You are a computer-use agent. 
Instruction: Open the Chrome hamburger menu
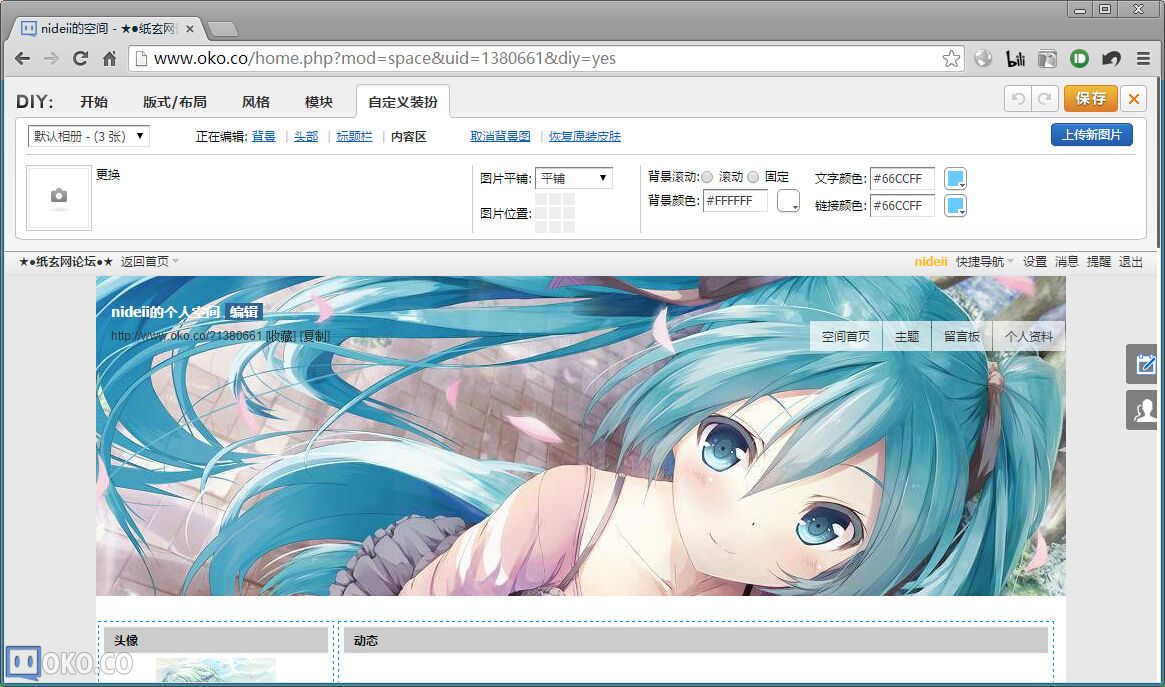coord(1143,59)
